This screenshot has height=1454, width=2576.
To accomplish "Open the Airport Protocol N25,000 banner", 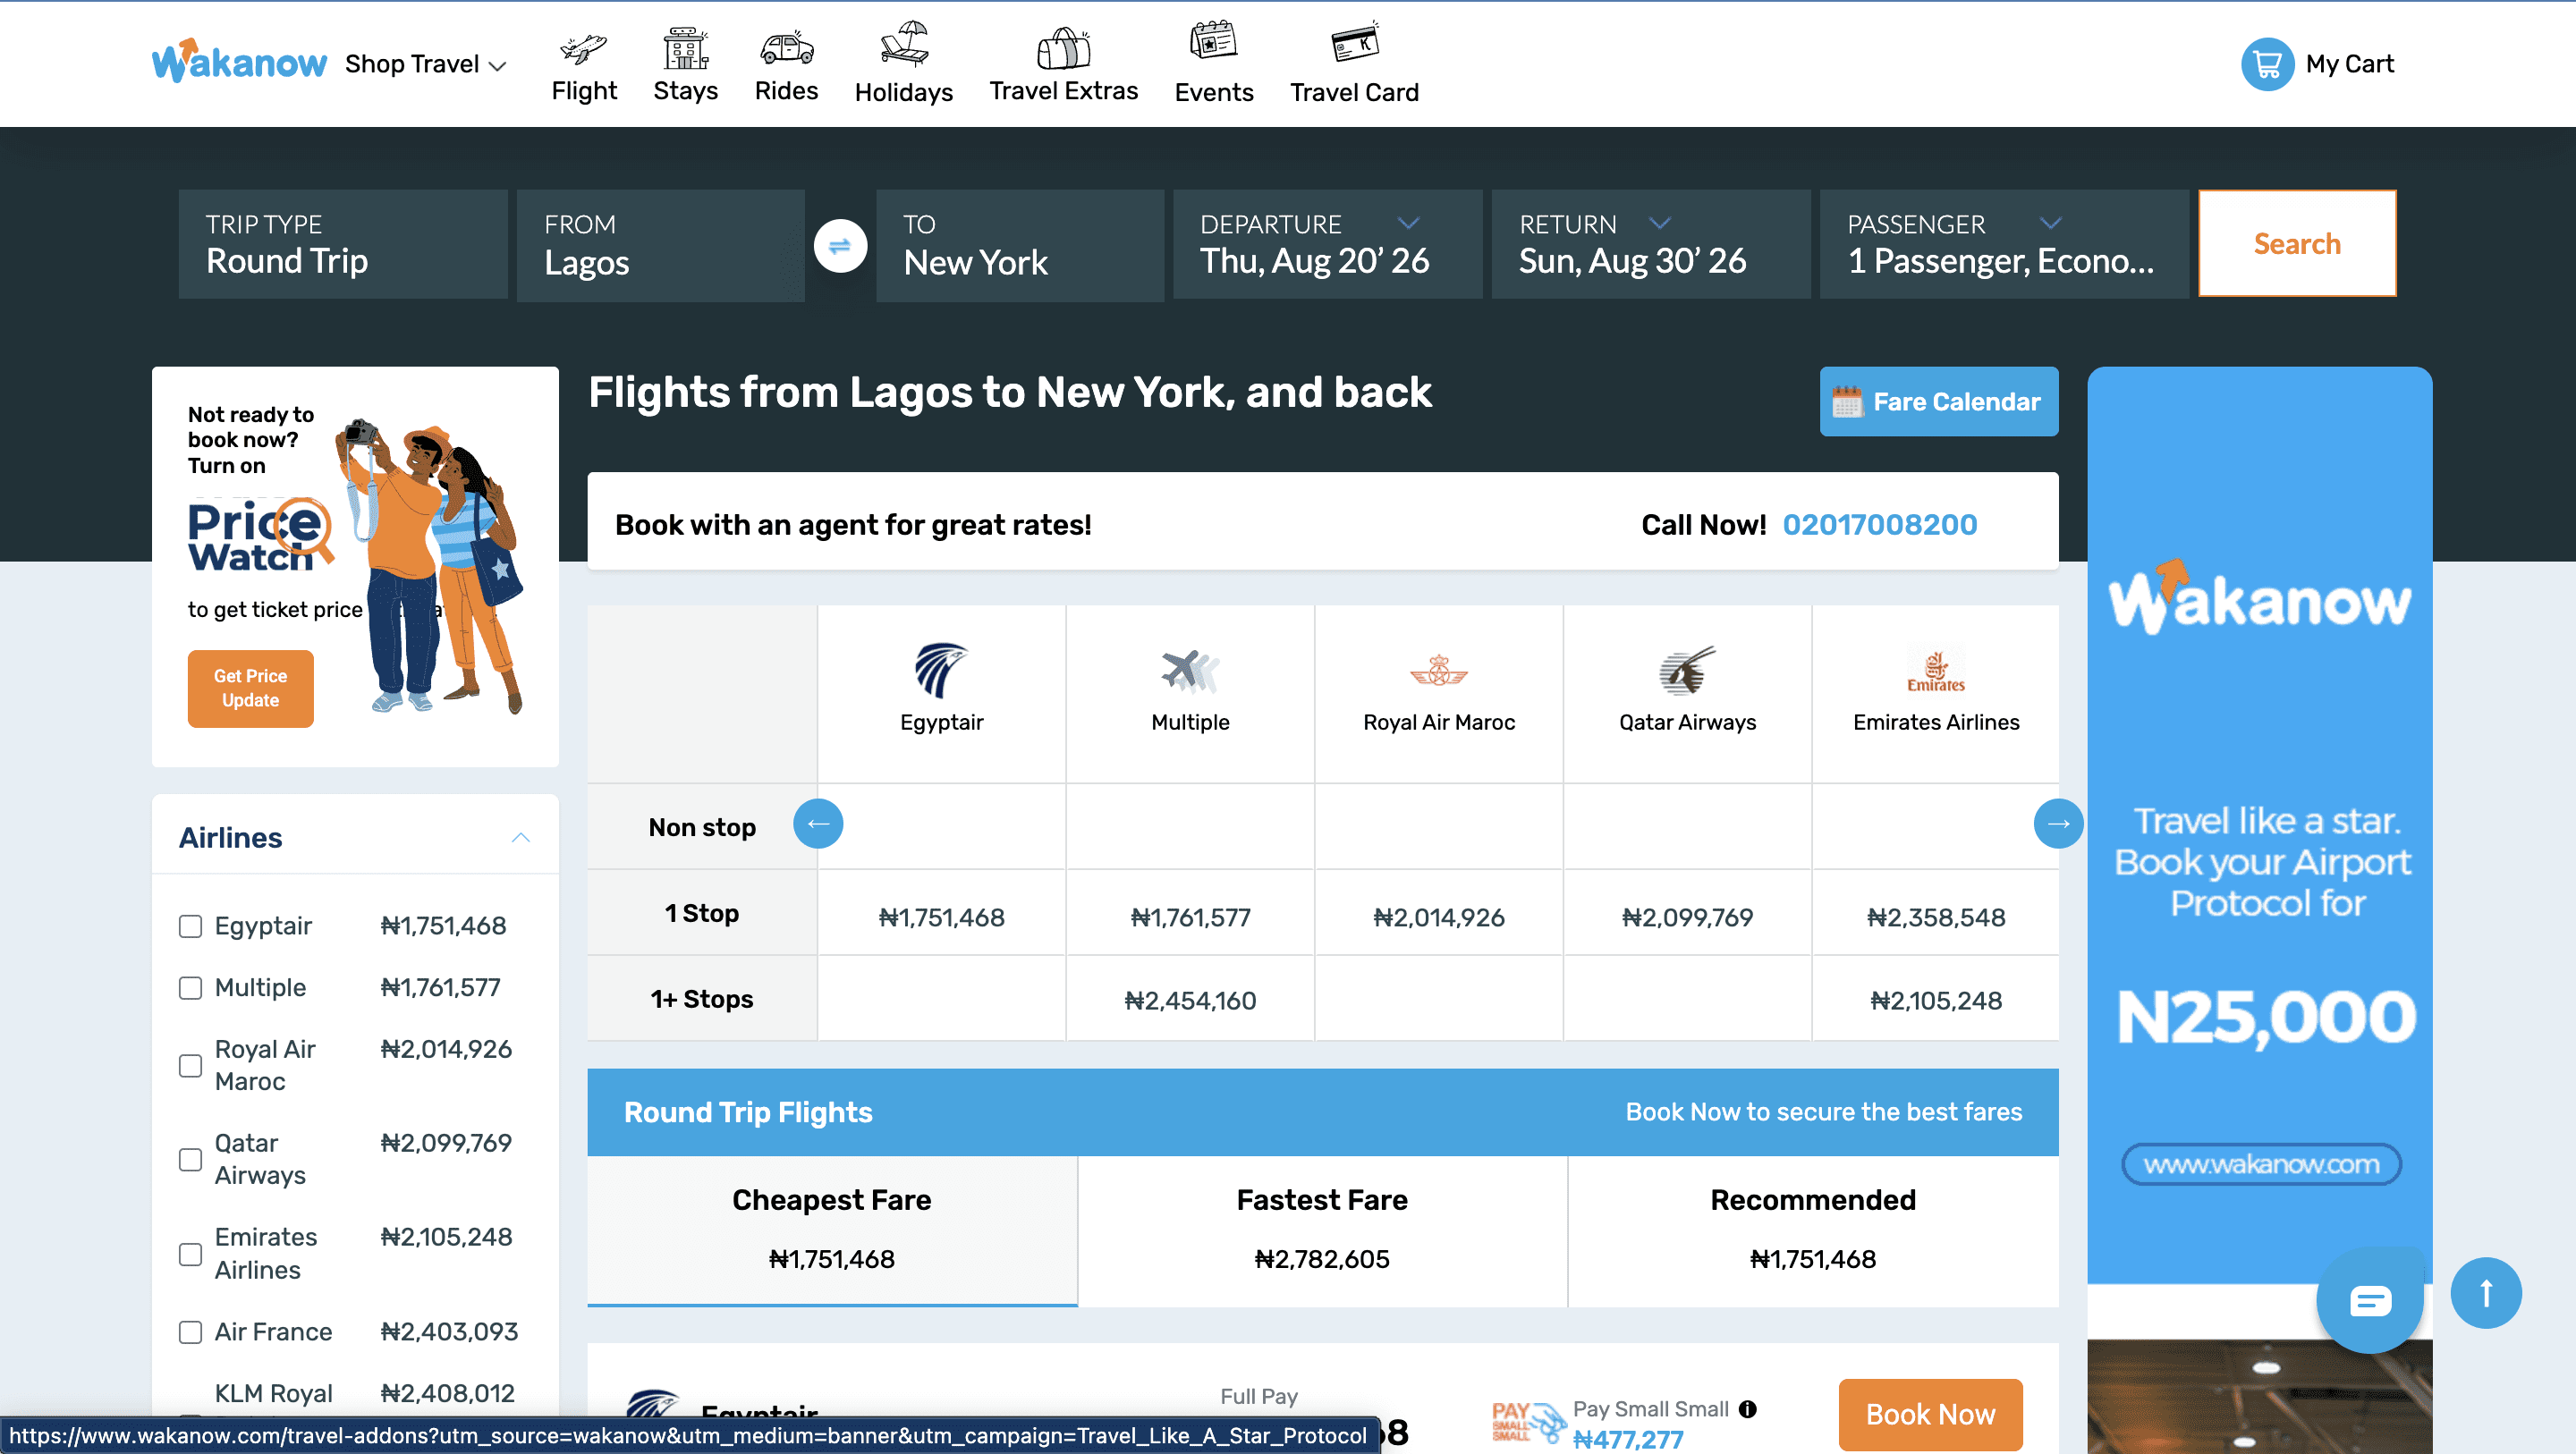I will click(x=2260, y=825).
